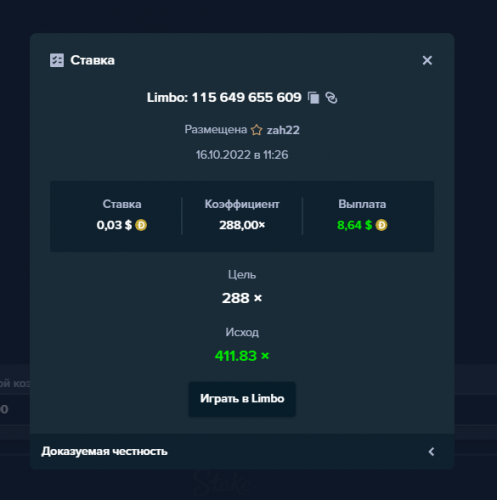Screen dimensions: 497x500
Task: Click the Dogecoin icon beside 0,03 $
Action: (141, 225)
